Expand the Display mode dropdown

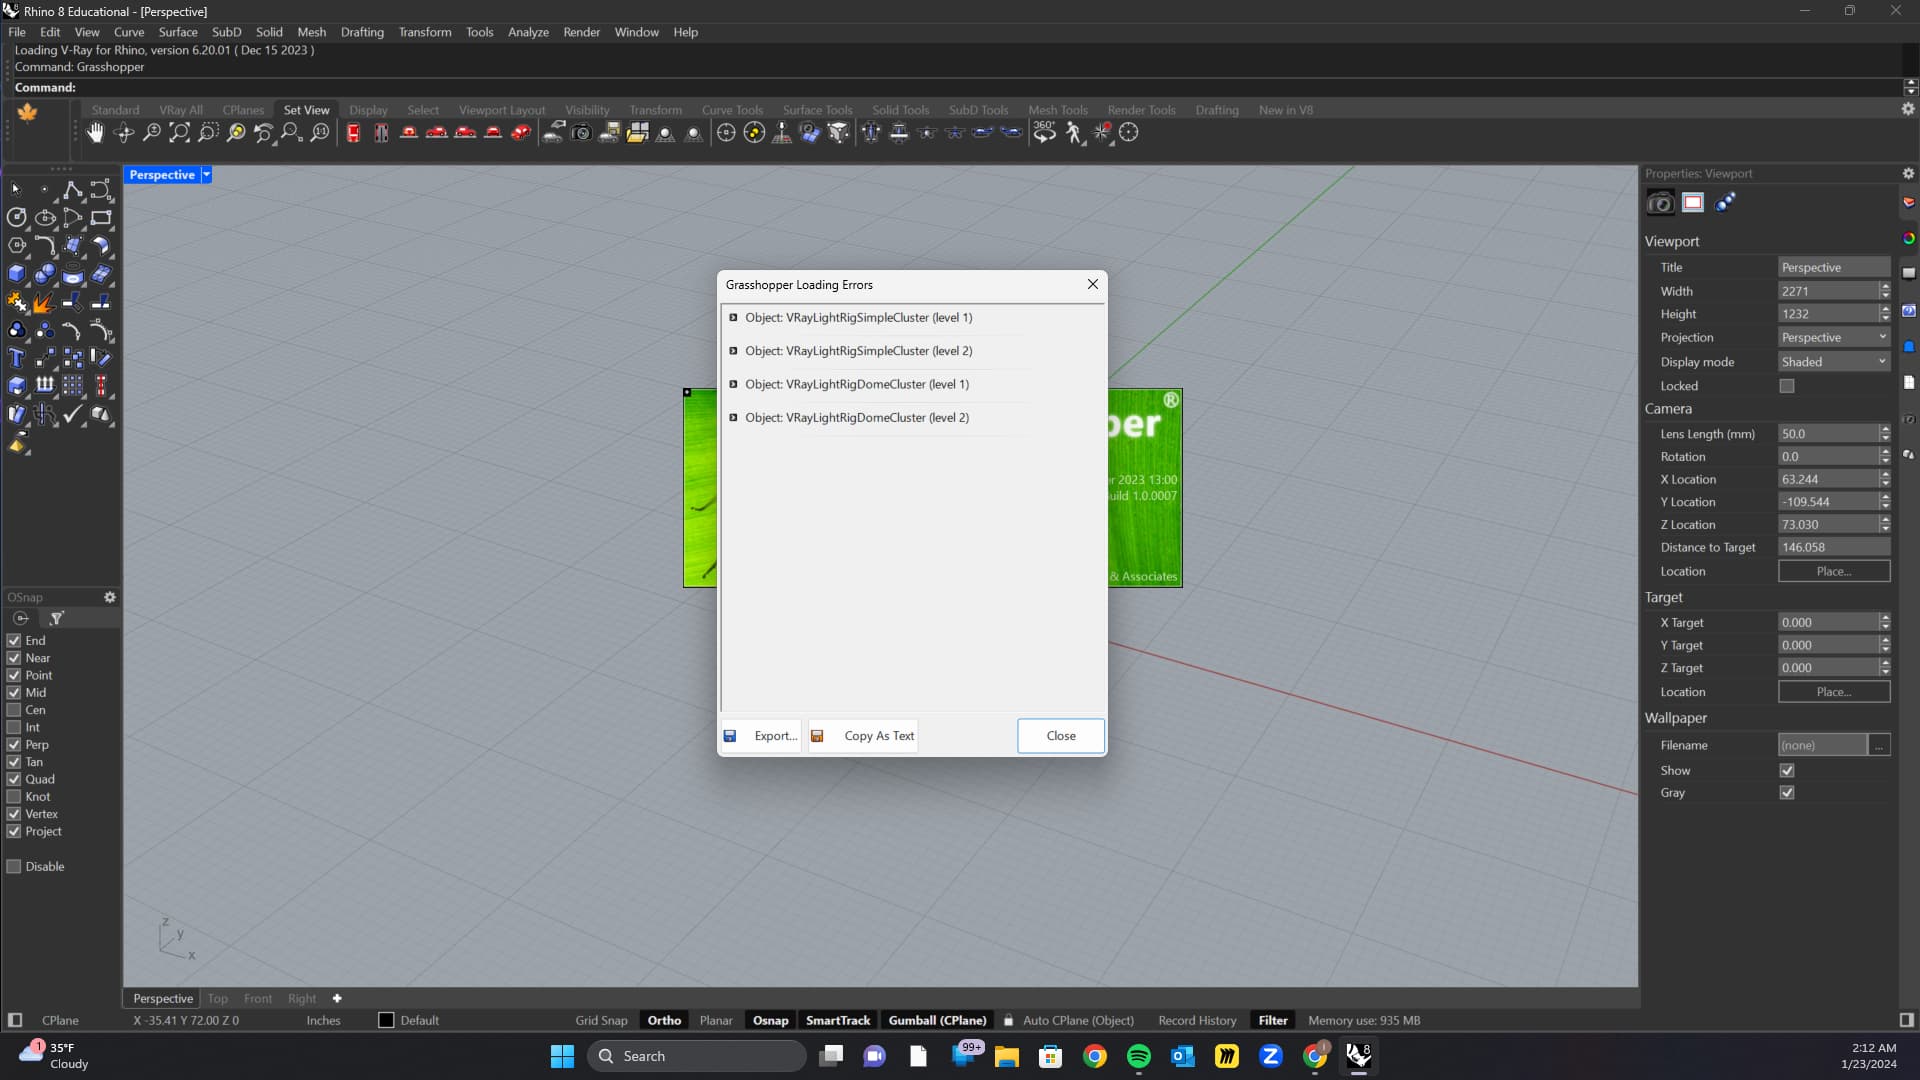click(x=1833, y=362)
